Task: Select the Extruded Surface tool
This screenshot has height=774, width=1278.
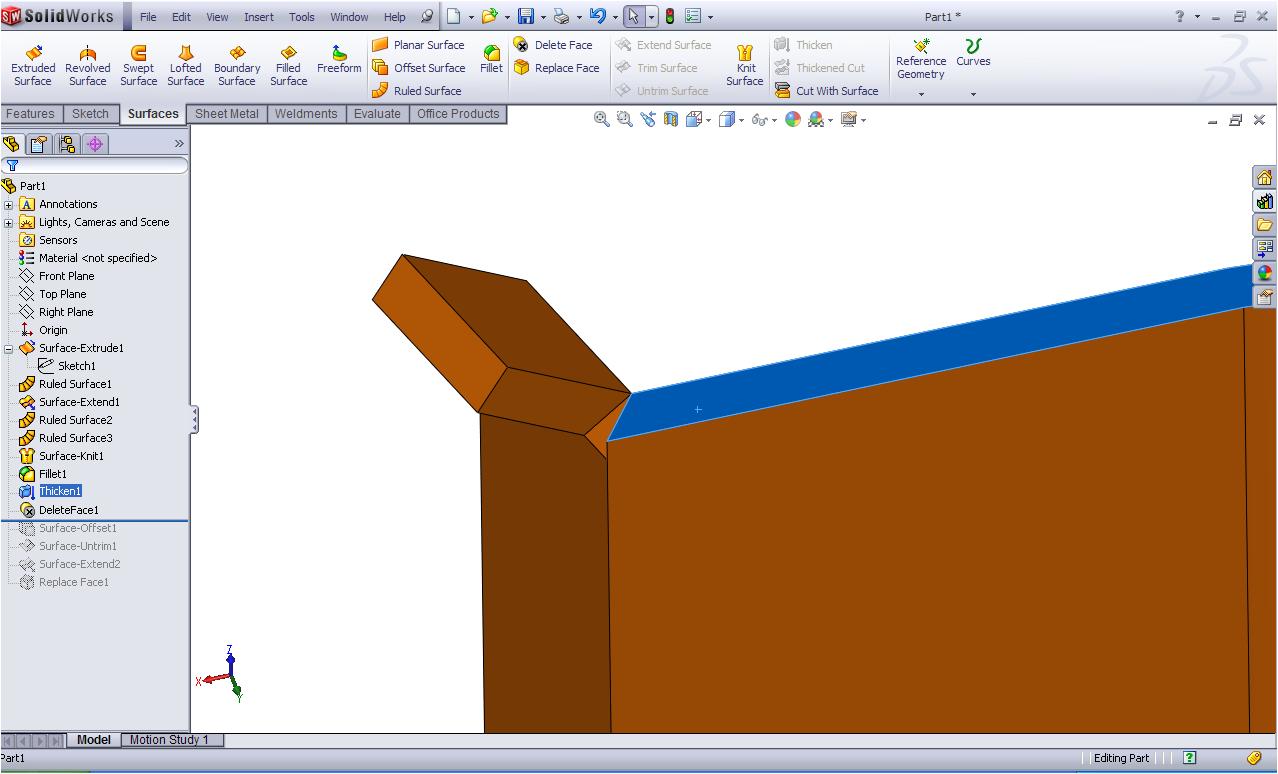Action: click(x=33, y=66)
